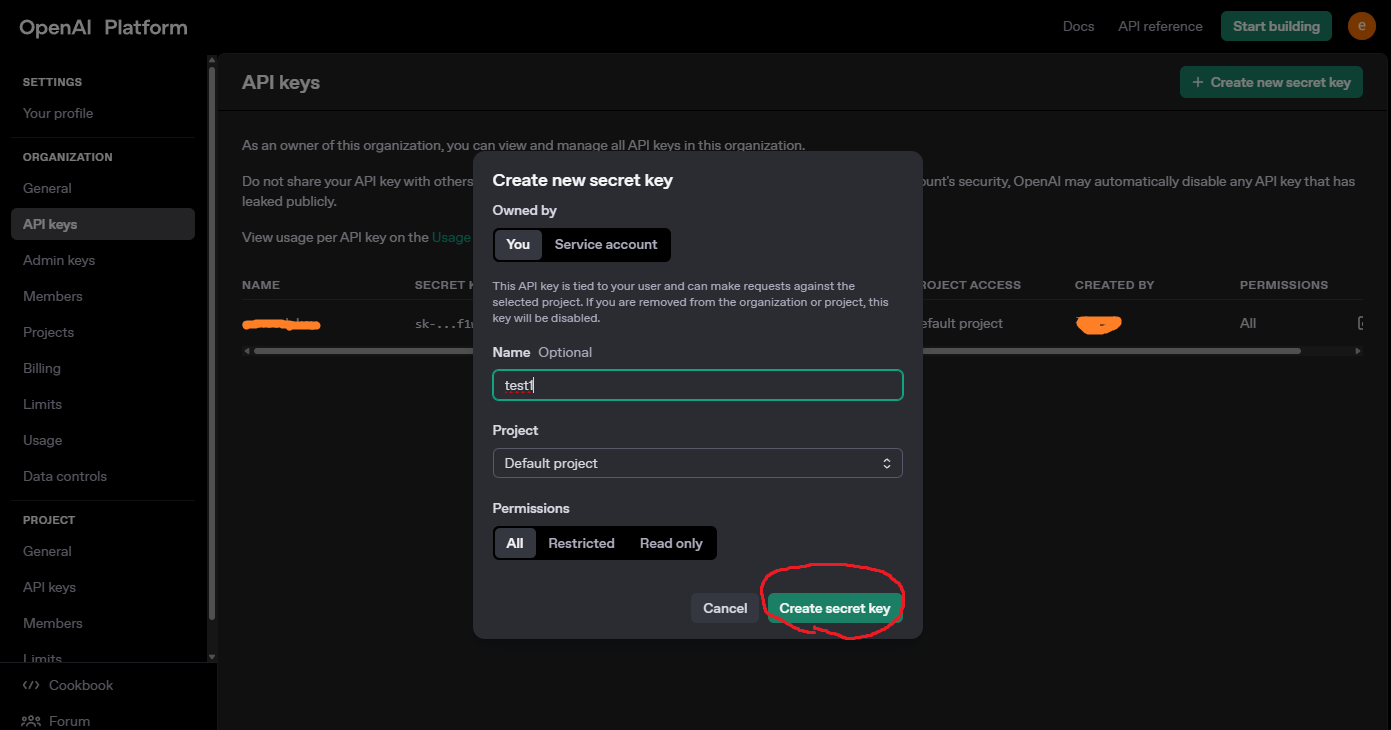Open the Forum link

coord(69,721)
